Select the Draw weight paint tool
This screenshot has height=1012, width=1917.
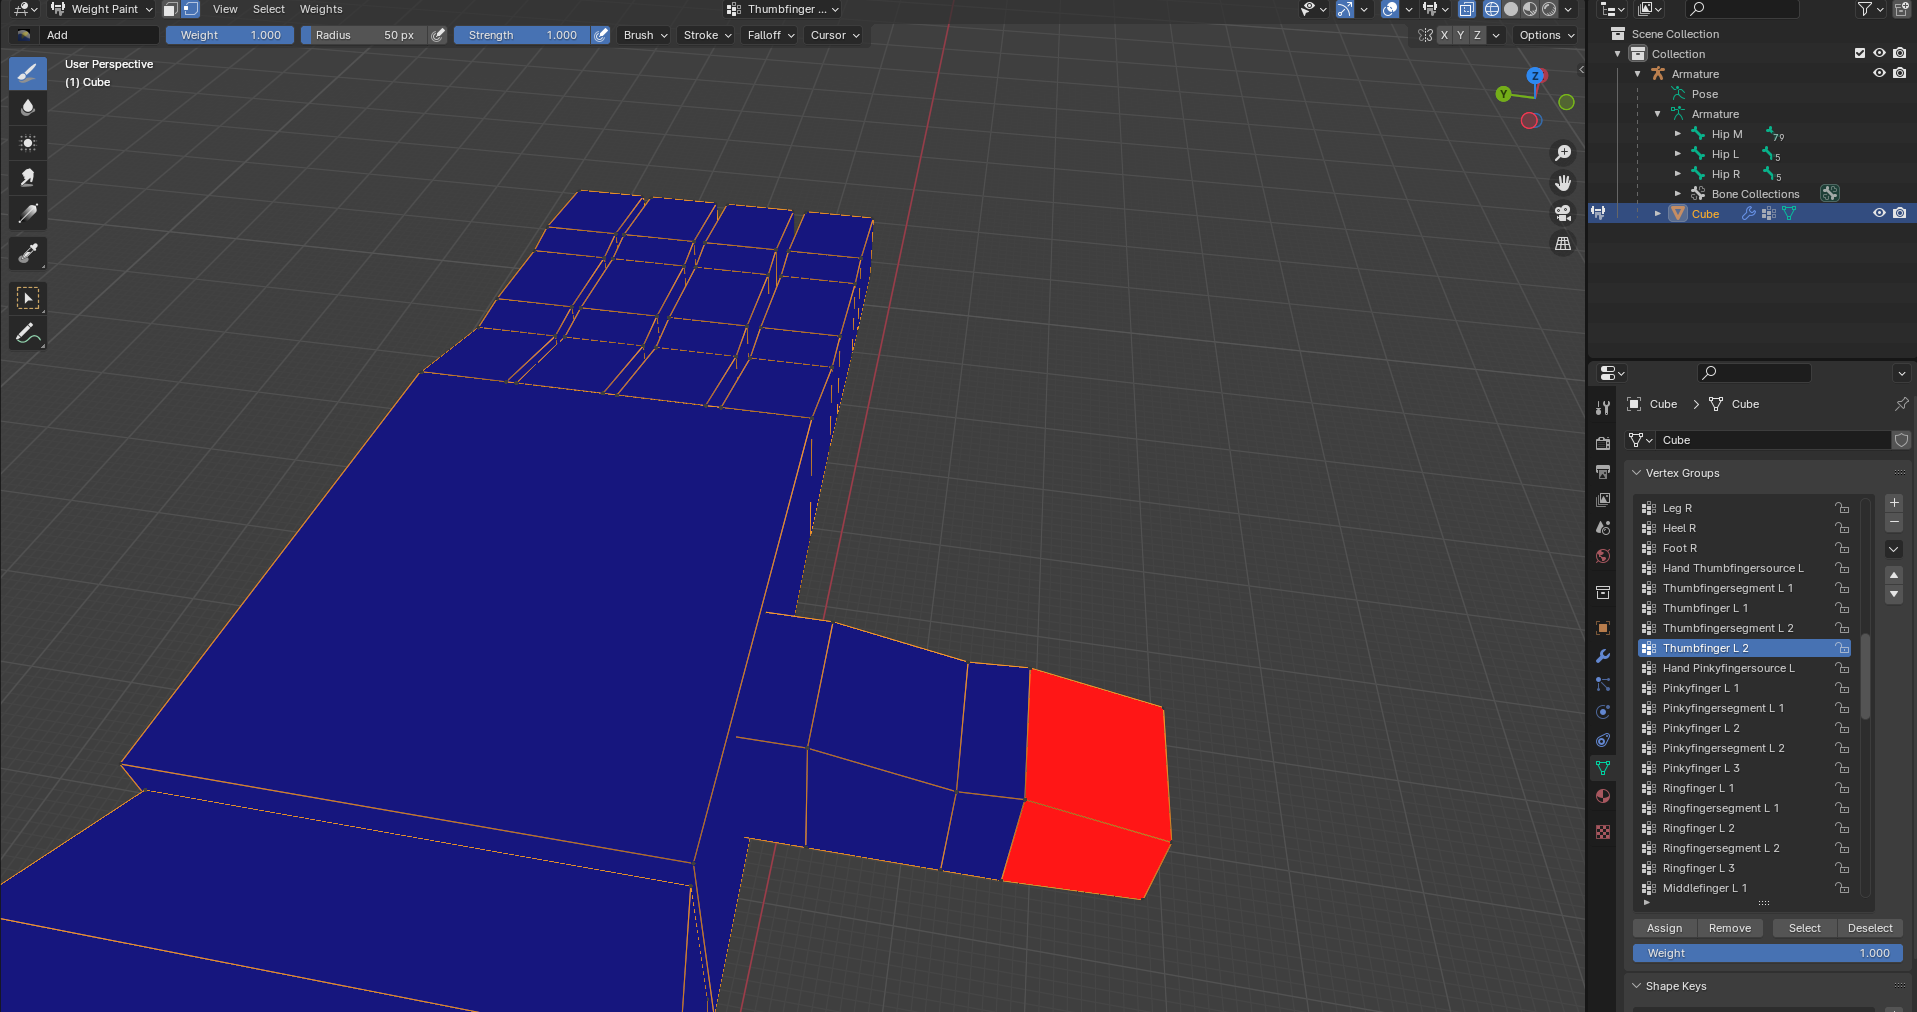[x=28, y=73]
